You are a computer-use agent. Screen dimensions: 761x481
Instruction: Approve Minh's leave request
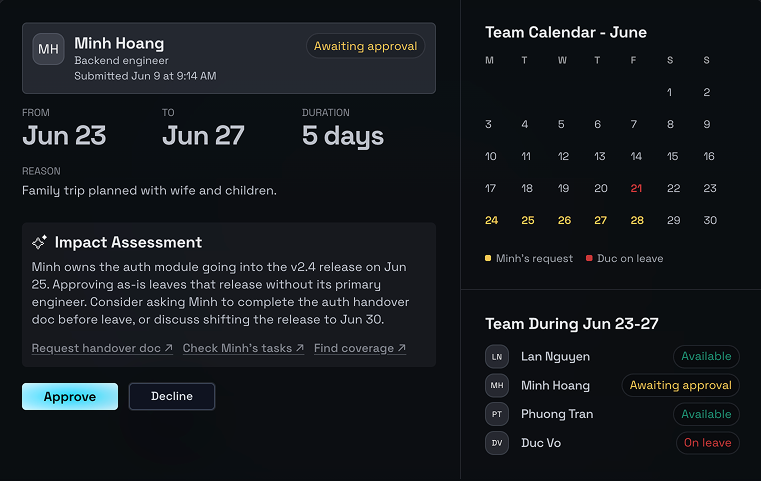tap(70, 397)
